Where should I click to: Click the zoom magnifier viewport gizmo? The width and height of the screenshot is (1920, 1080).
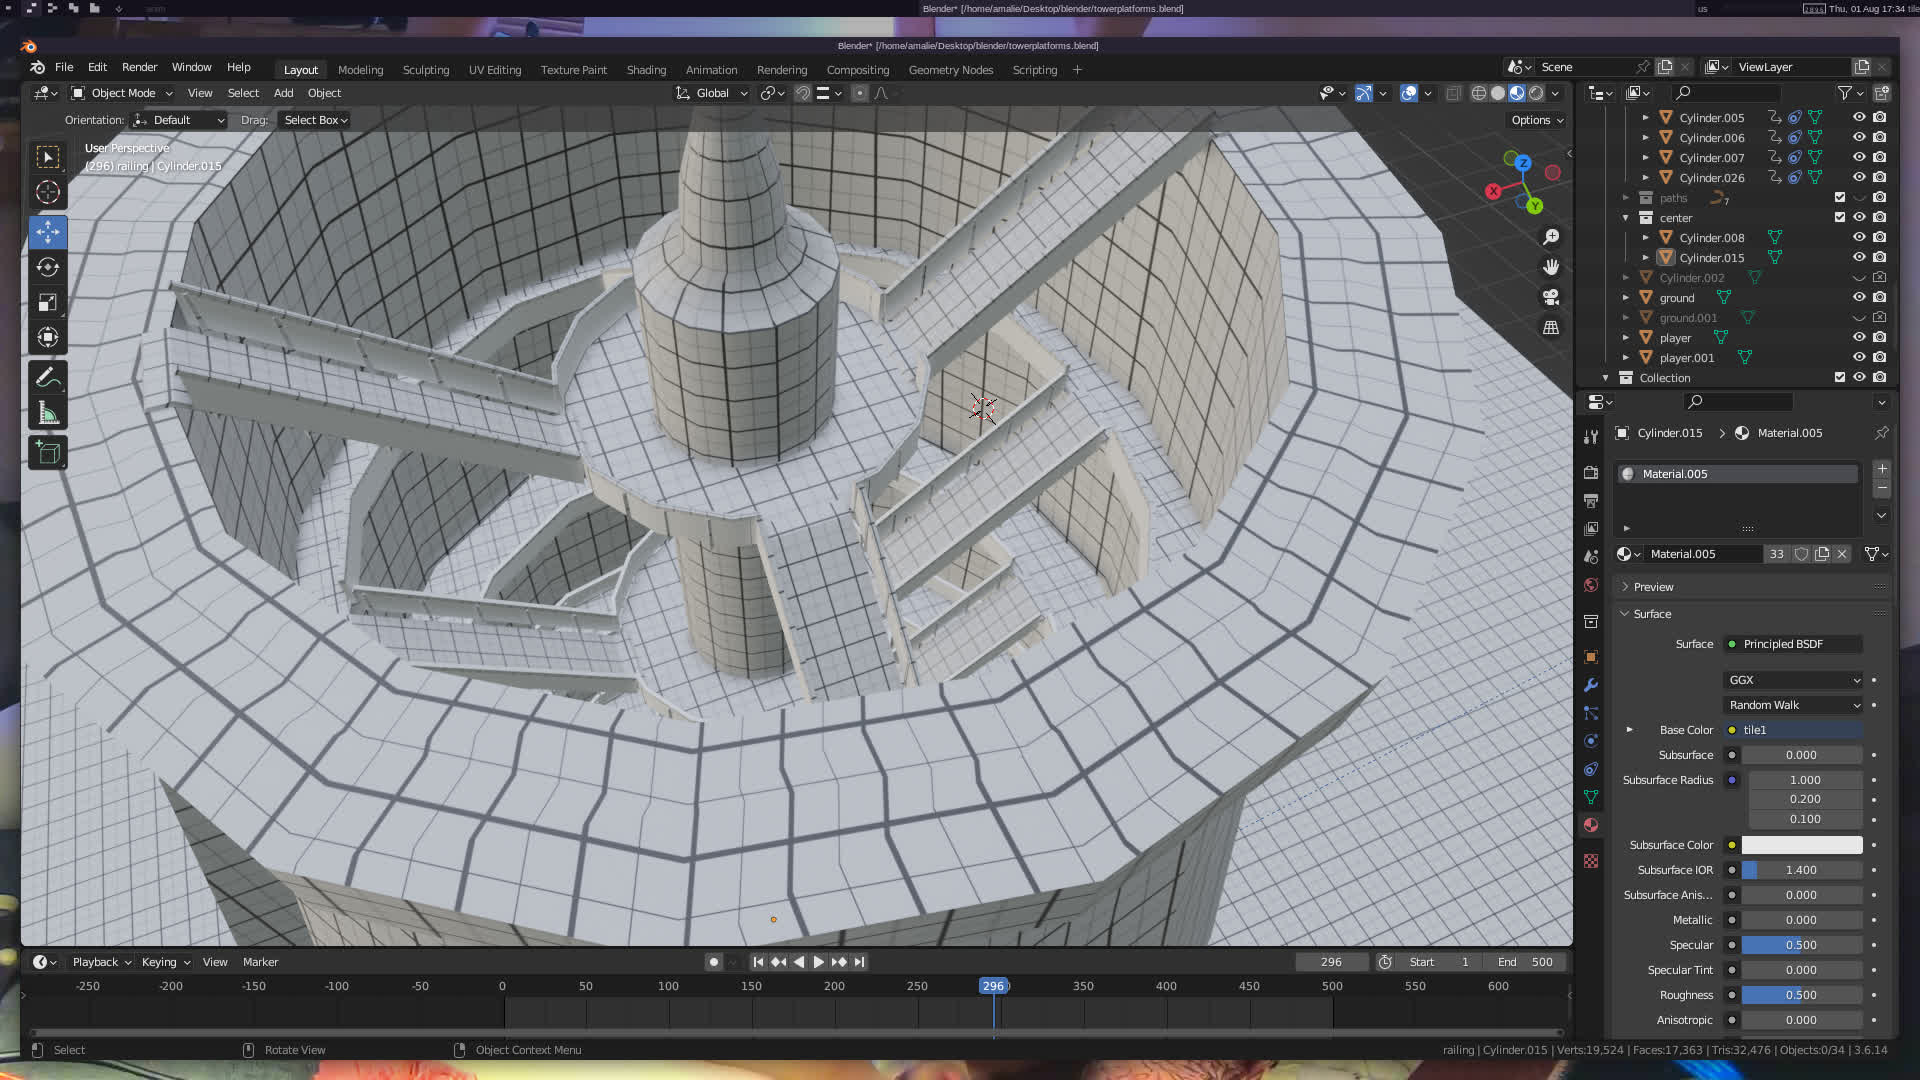click(1551, 237)
